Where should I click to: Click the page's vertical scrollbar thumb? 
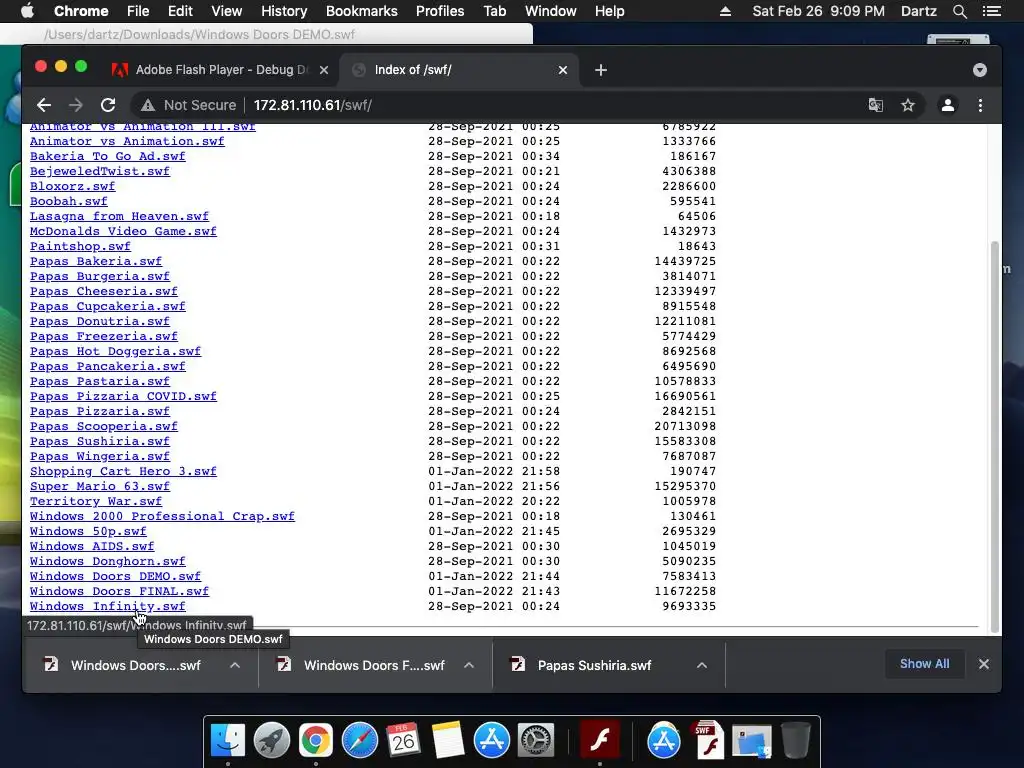point(995,436)
